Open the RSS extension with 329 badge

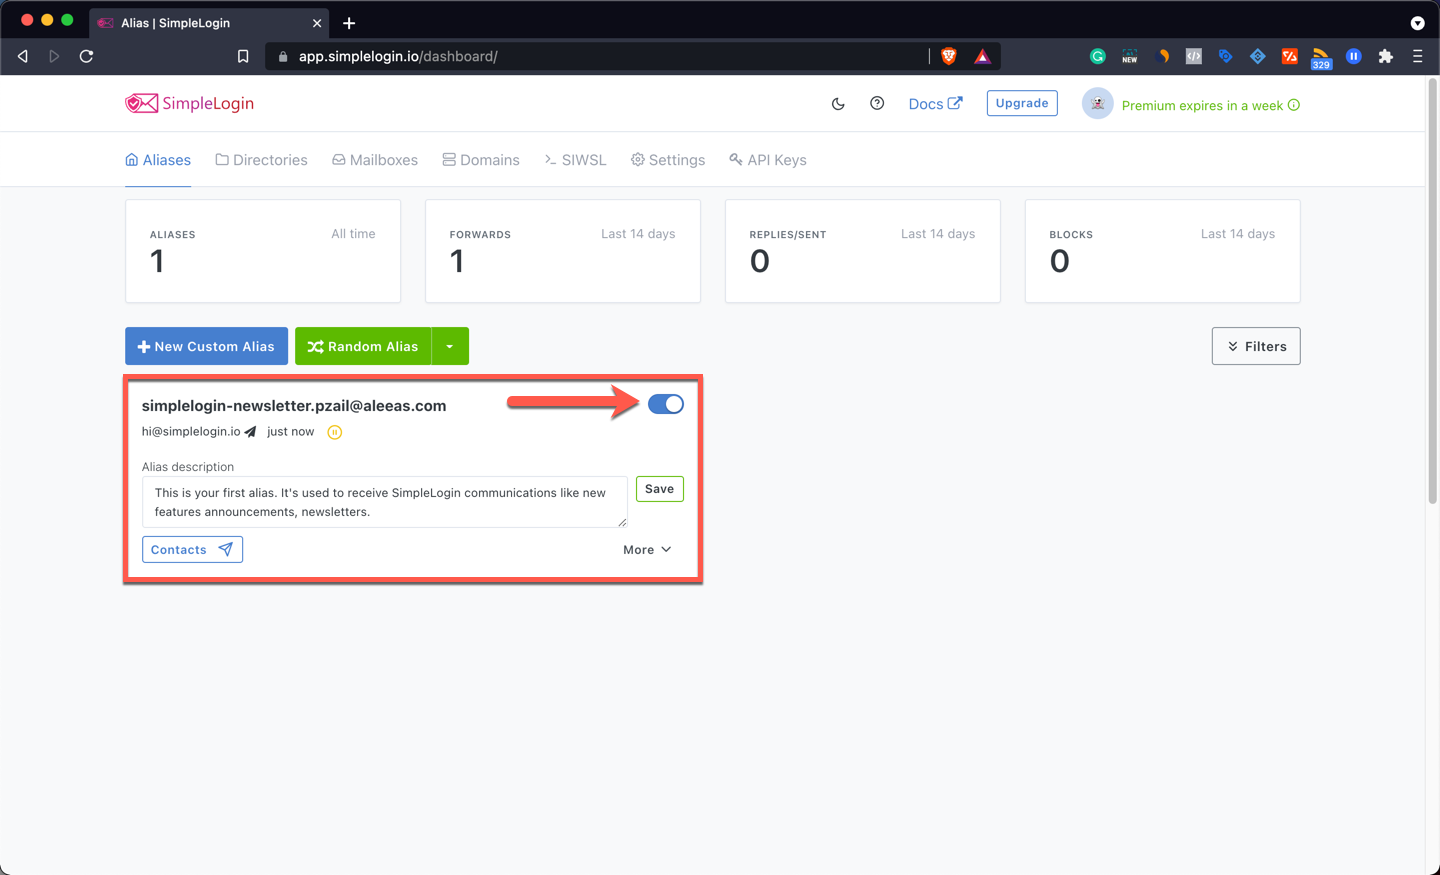pos(1321,58)
